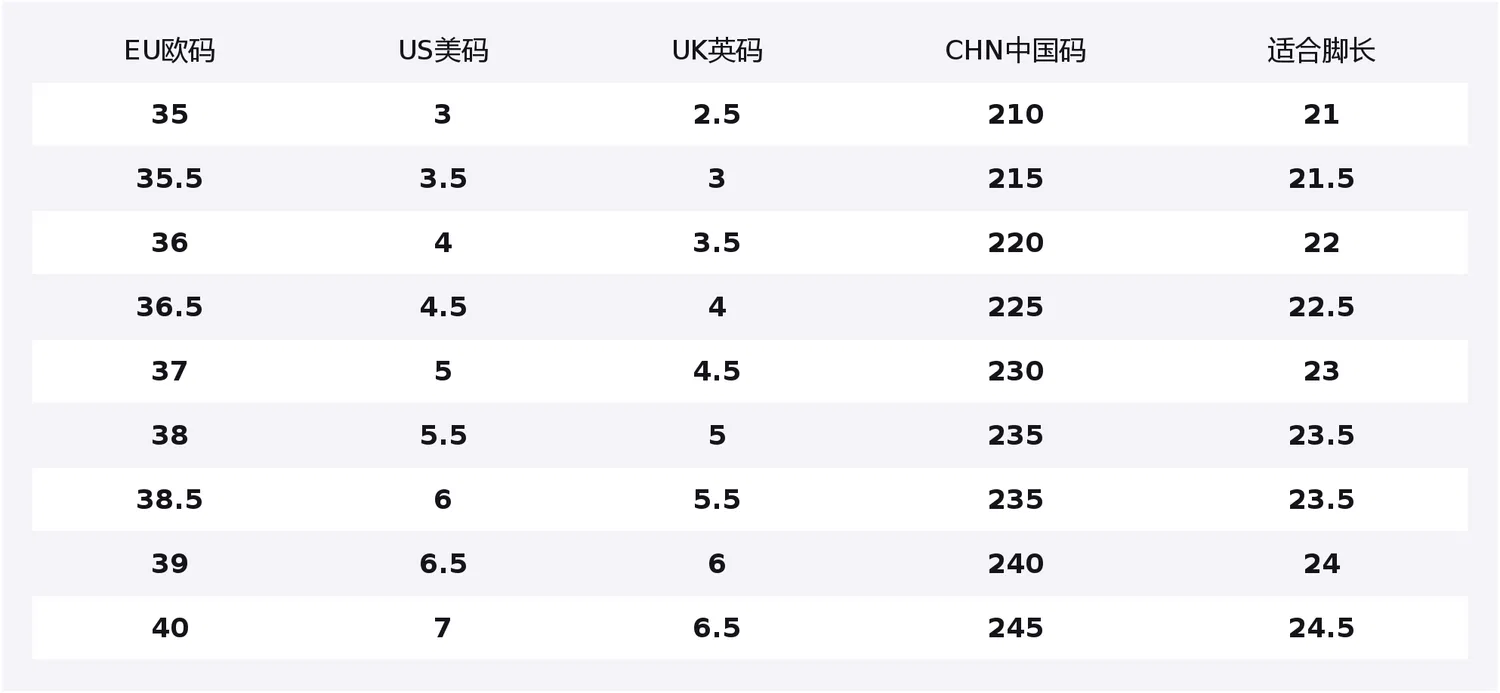The image size is (1500, 693).
Task: Click the UK英码 column header
Action: [x=717, y=51]
